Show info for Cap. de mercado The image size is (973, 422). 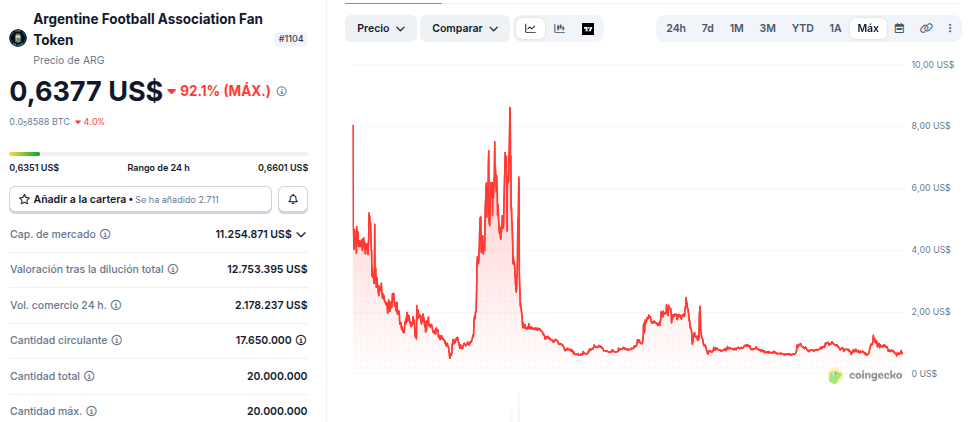pos(105,235)
